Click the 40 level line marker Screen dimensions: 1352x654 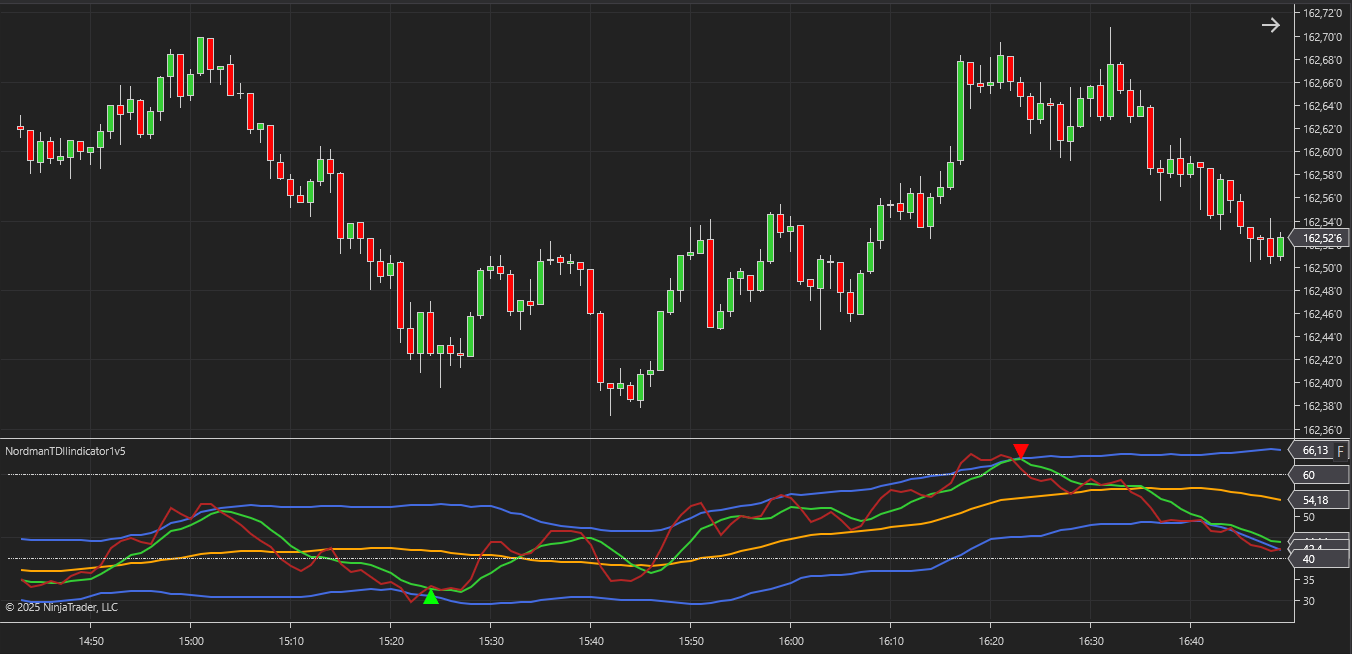1320,558
